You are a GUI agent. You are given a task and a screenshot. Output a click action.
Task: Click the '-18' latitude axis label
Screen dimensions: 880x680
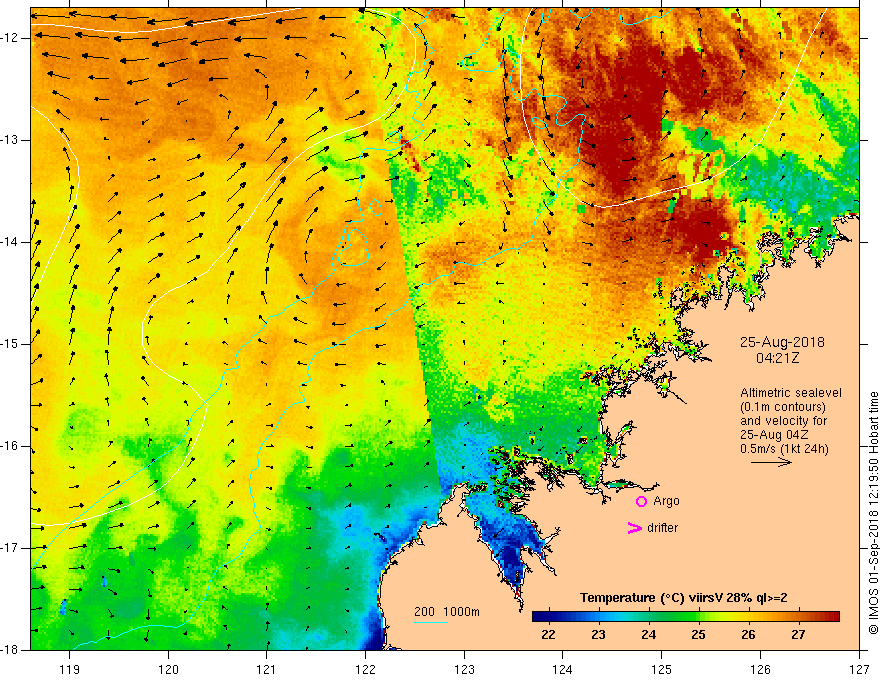point(11,650)
